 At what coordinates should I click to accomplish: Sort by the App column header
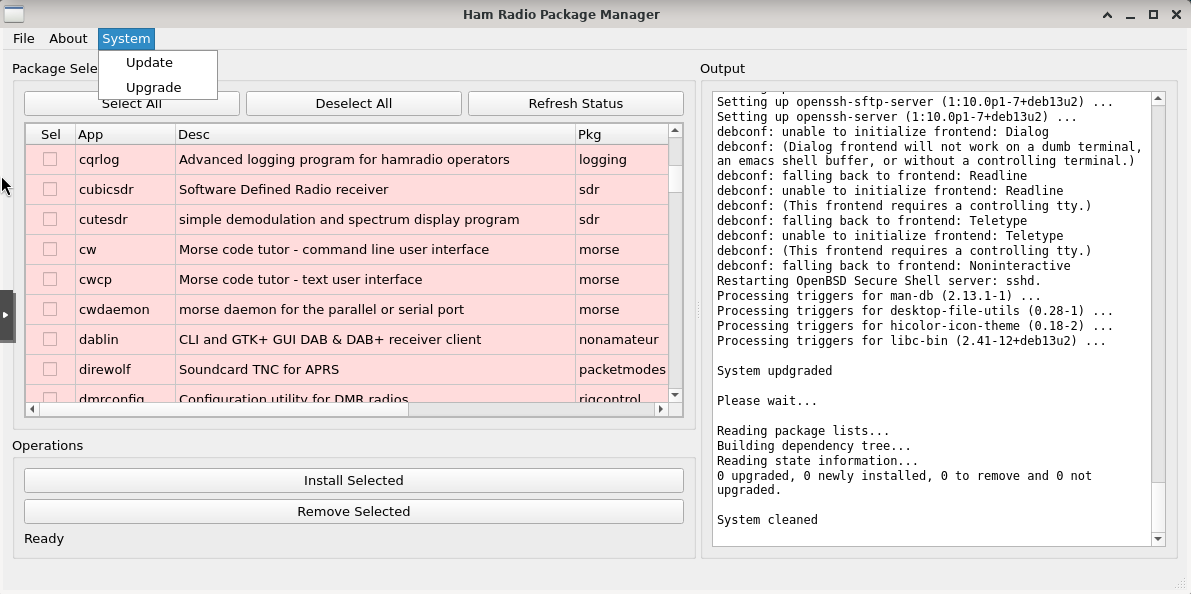click(125, 134)
